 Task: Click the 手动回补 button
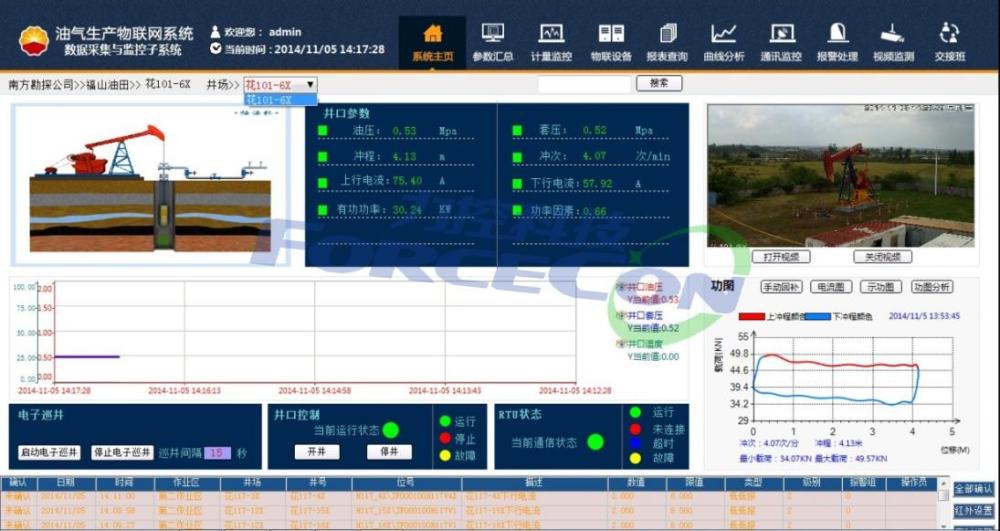(x=783, y=287)
